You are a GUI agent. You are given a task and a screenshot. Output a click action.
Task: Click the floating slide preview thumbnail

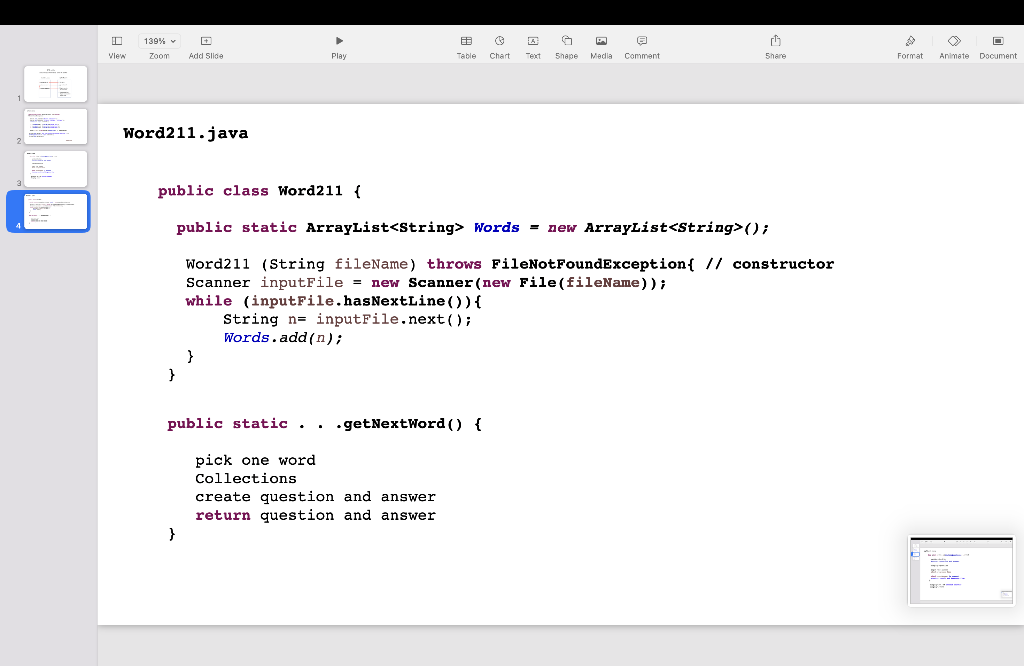pyautogui.click(x=961, y=571)
